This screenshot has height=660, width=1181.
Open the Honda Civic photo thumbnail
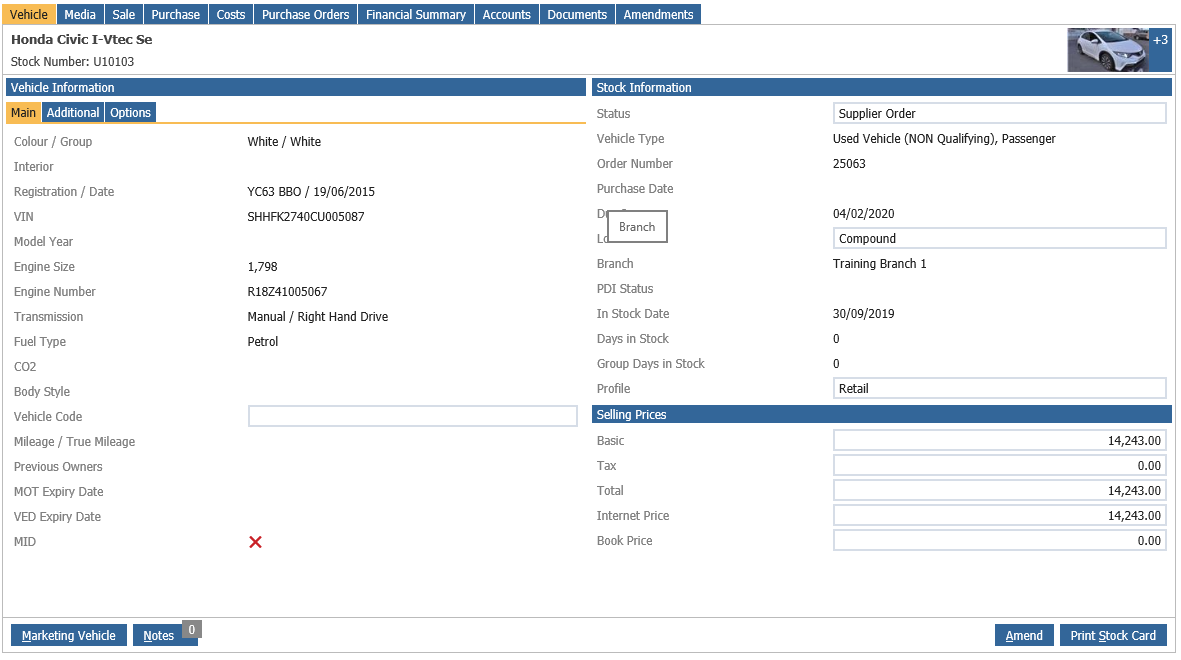[x=1108, y=50]
